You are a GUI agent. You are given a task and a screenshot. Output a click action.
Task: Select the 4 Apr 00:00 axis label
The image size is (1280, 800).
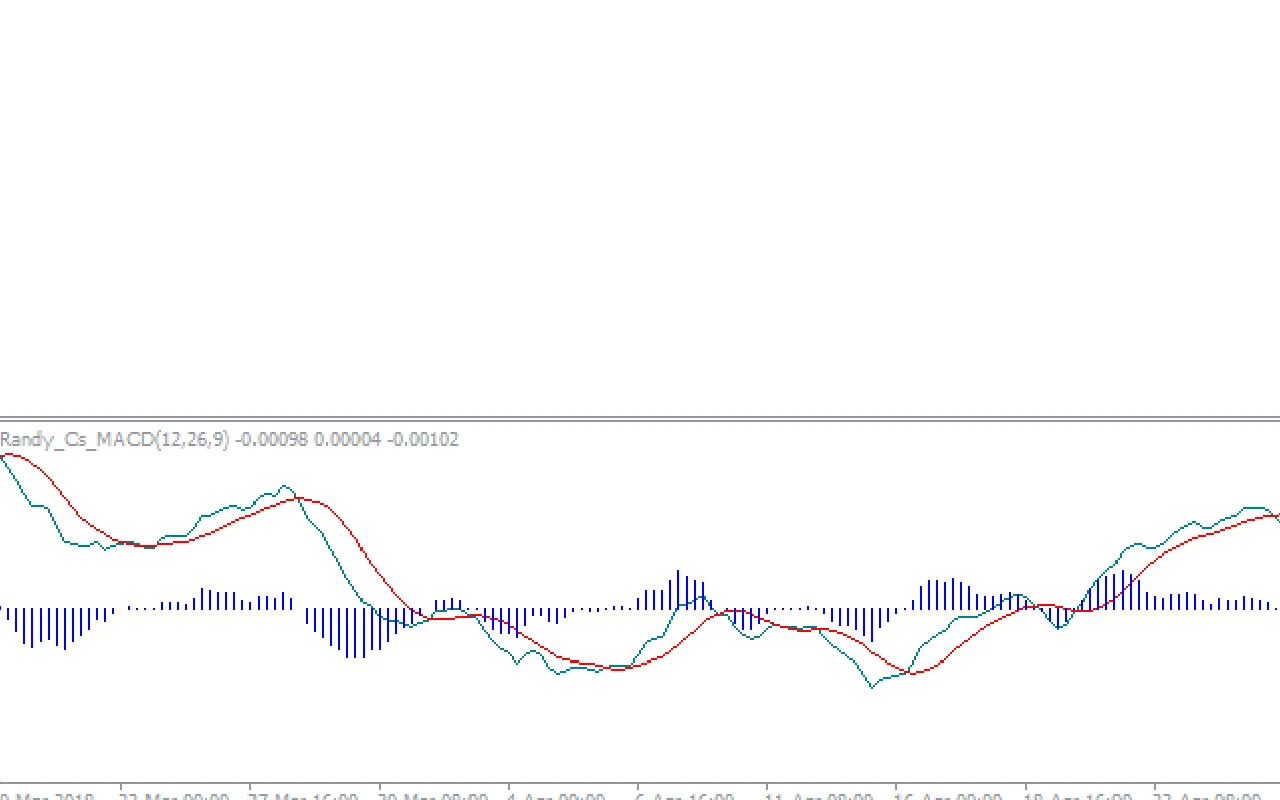pyautogui.click(x=550, y=793)
